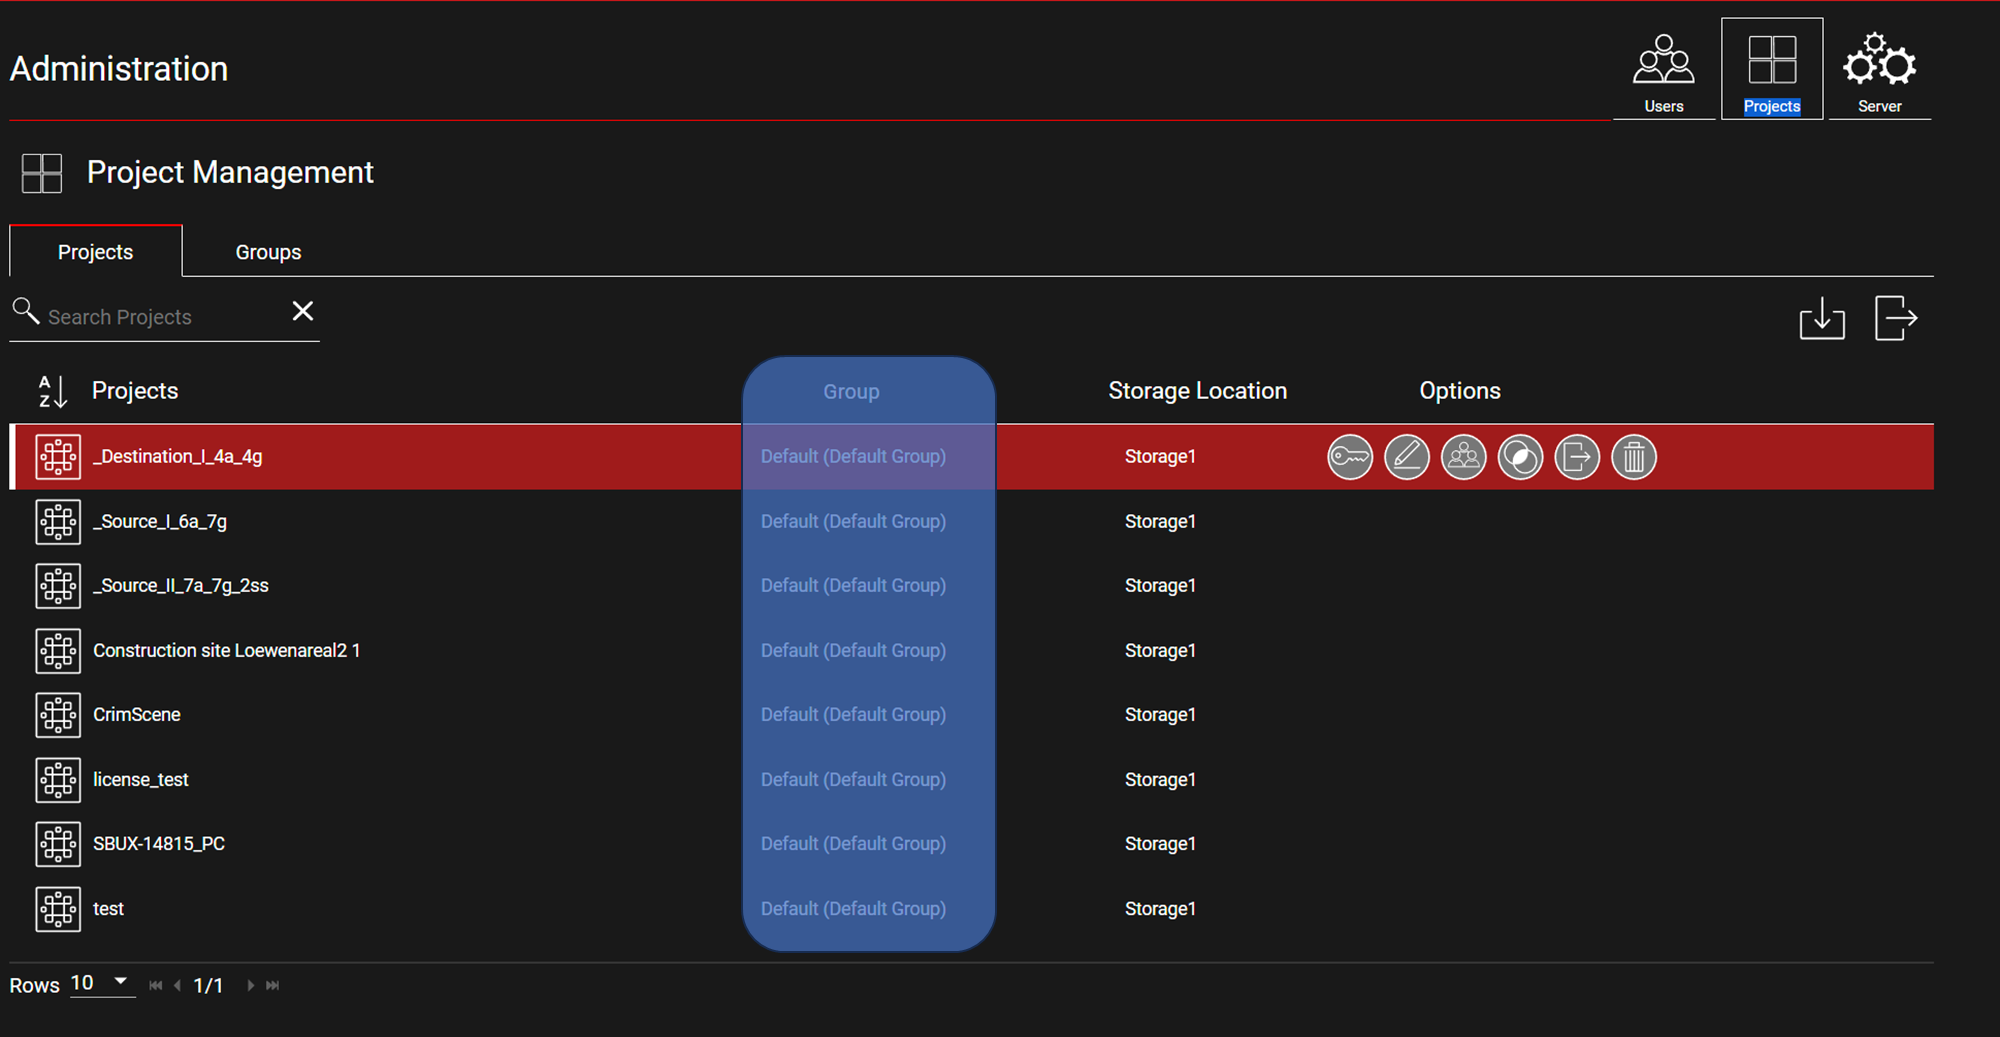Select the CrimScene project row

click(137, 715)
